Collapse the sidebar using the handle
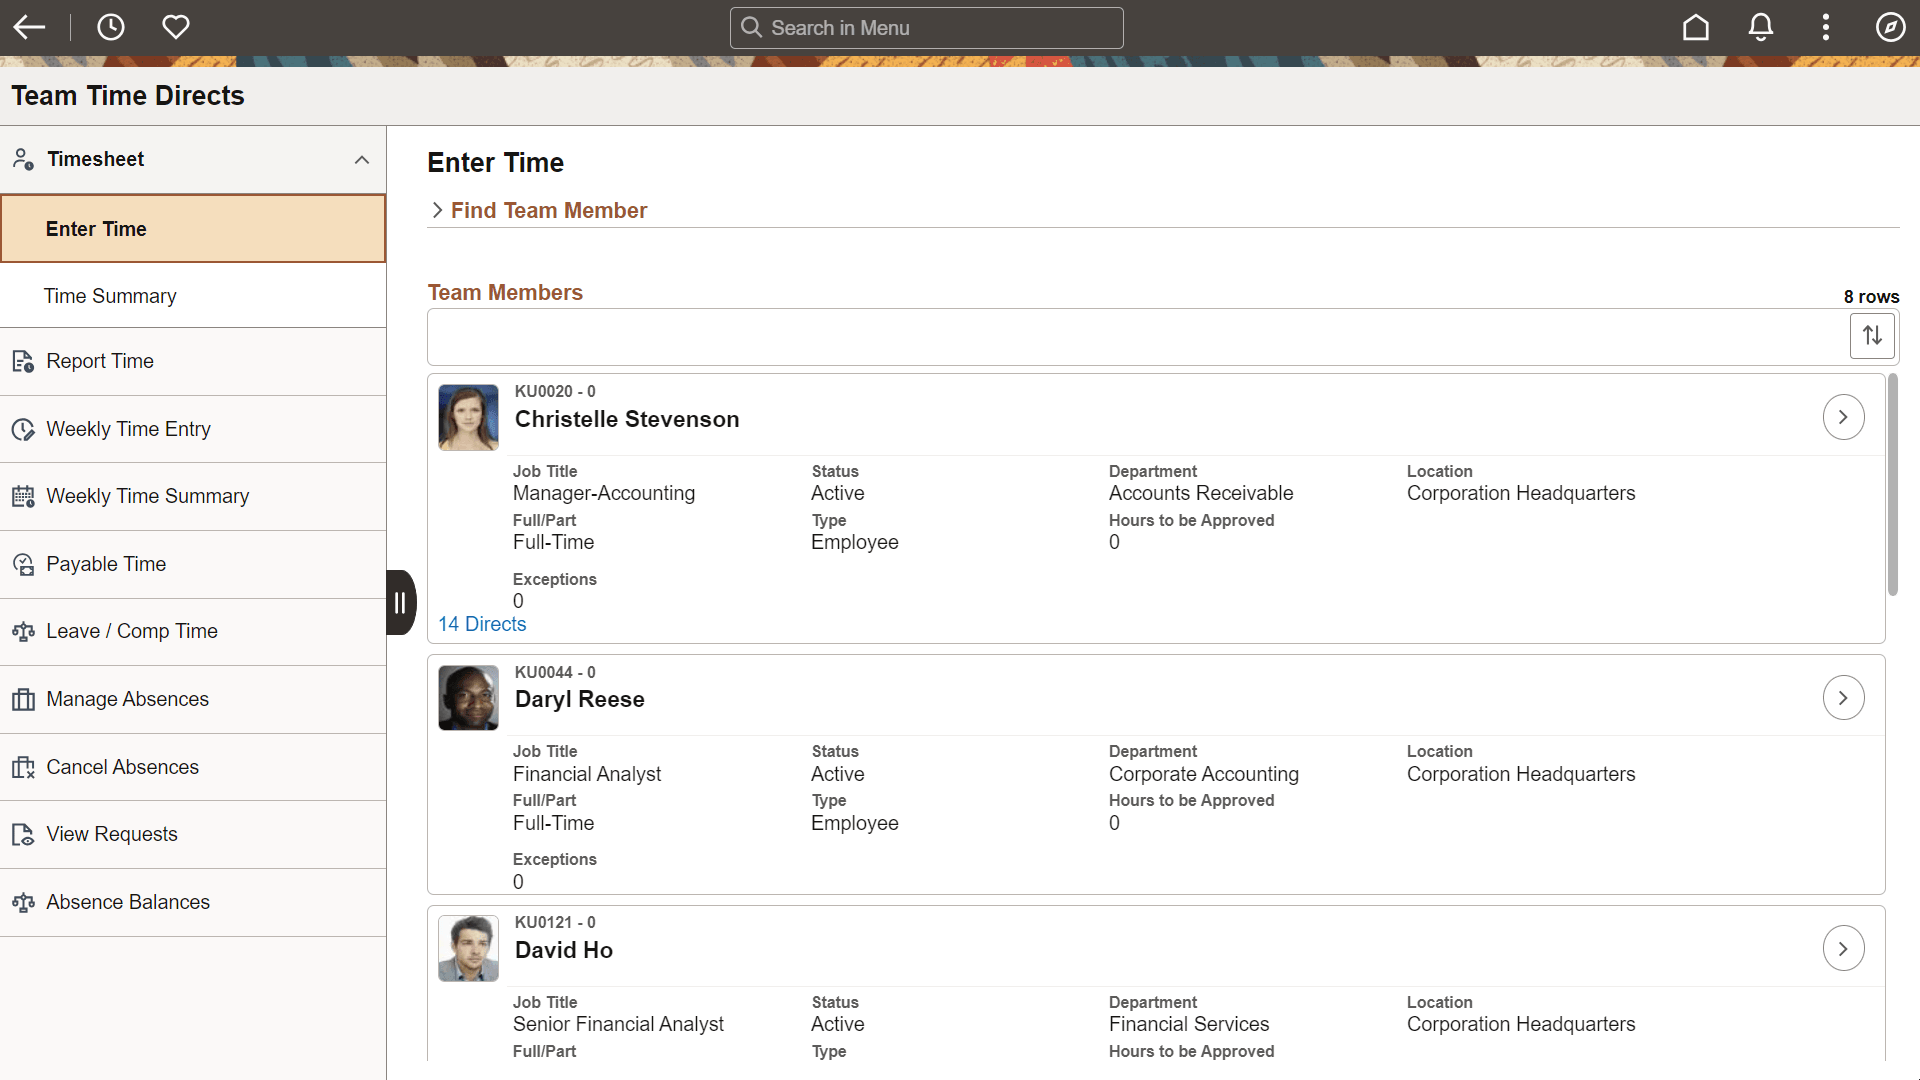The height and width of the screenshot is (1080, 1920). (x=400, y=602)
